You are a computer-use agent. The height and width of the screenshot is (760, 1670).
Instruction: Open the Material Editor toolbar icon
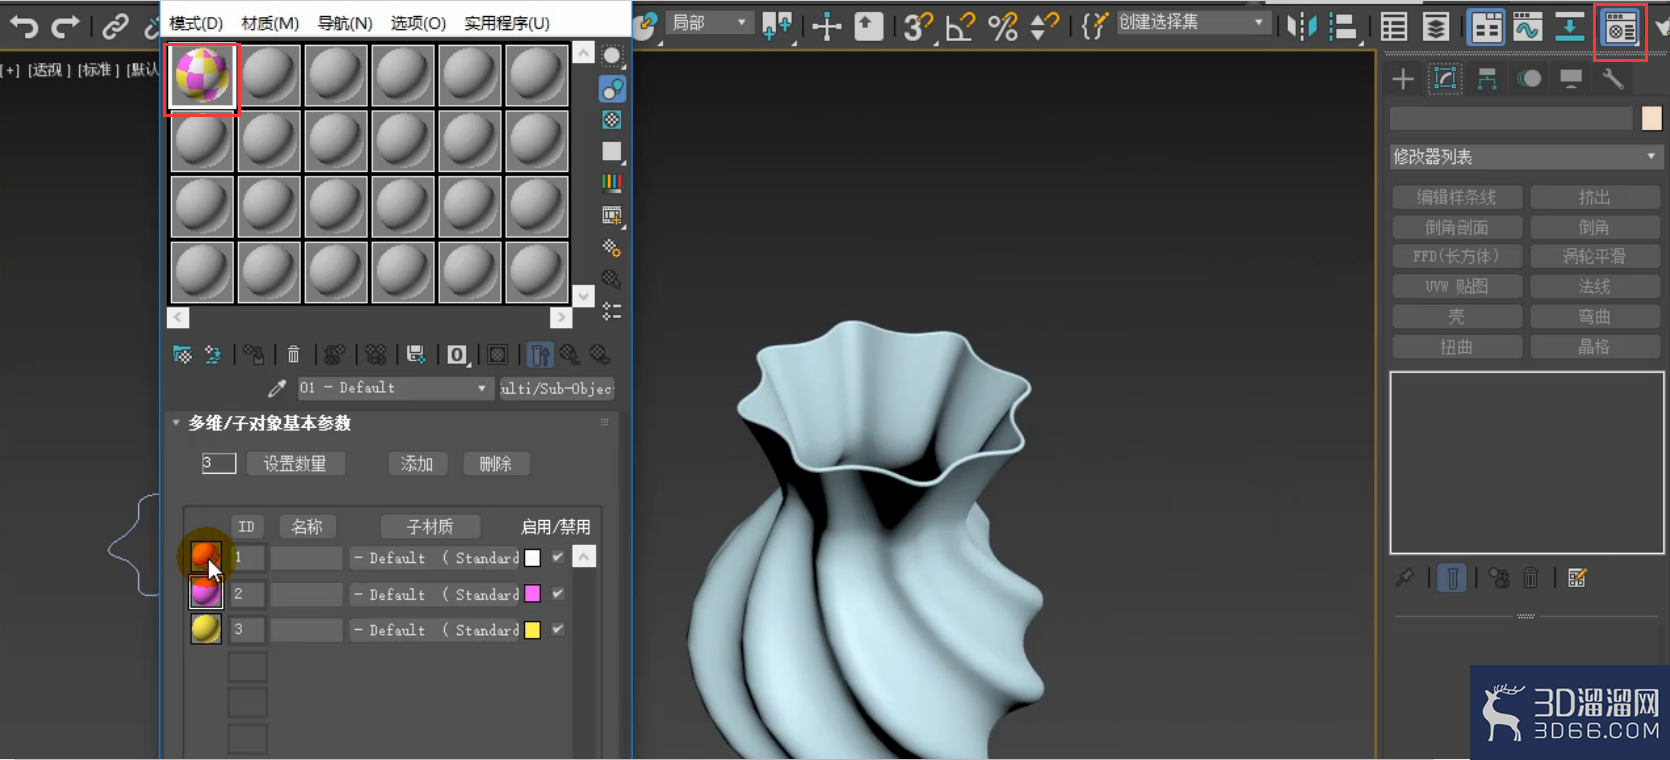pyautogui.click(x=1620, y=29)
